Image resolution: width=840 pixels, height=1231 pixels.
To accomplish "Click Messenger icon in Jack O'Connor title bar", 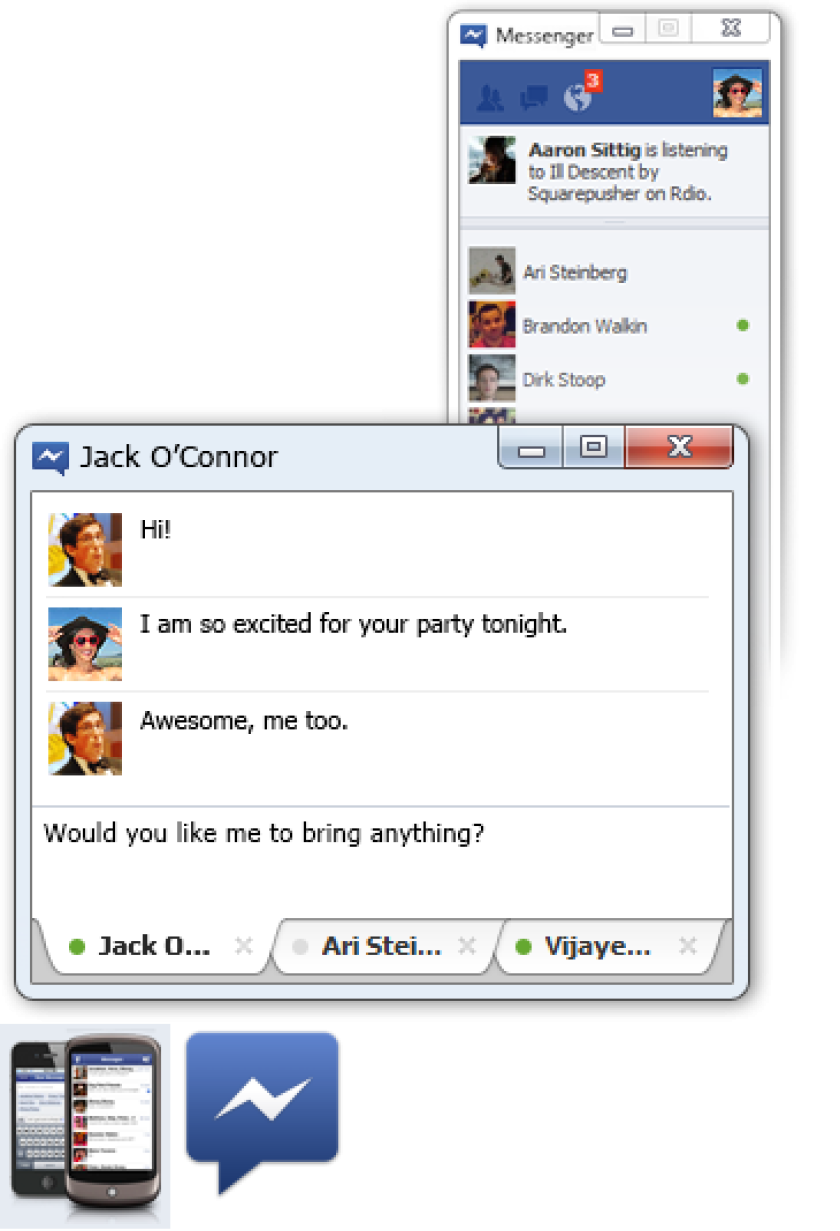I will tap(50, 457).
